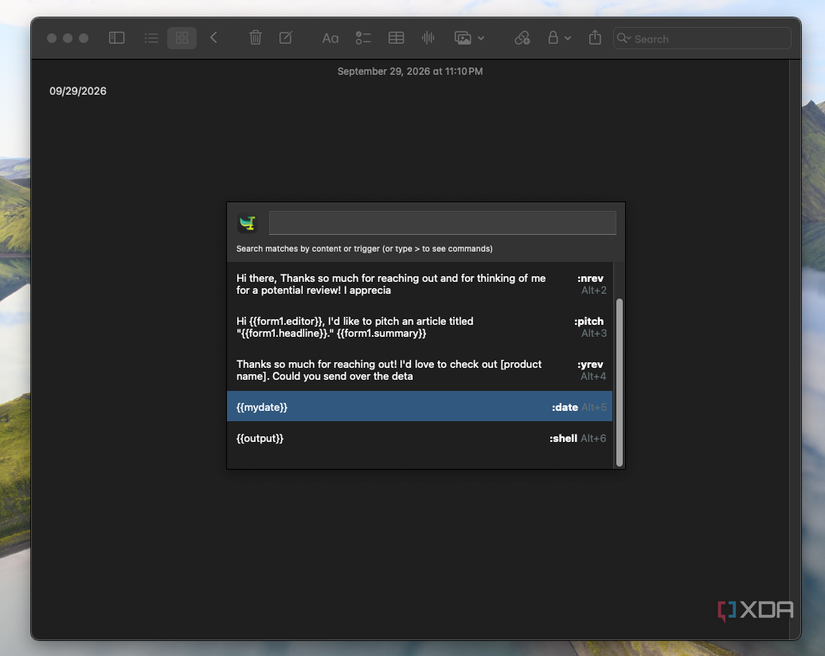Expand the lock options chevron
The width and height of the screenshot is (825, 656).
[x=568, y=38]
